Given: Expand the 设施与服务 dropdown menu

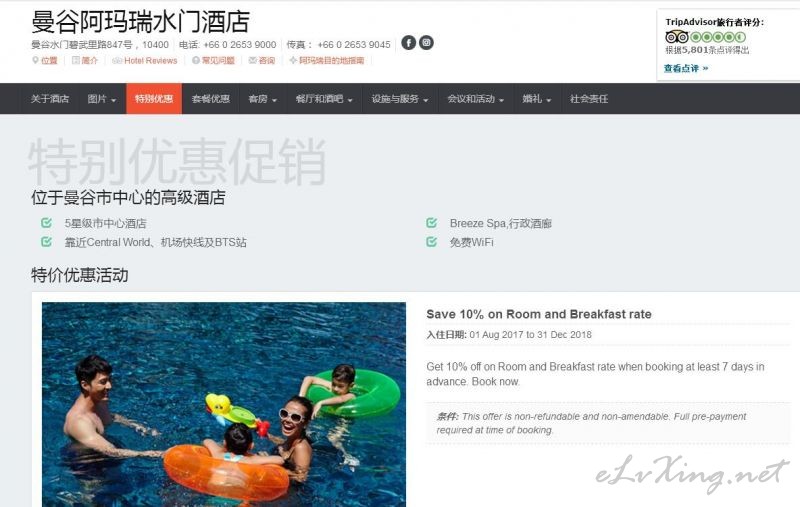Looking at the screenshot, I should (400, 99).
